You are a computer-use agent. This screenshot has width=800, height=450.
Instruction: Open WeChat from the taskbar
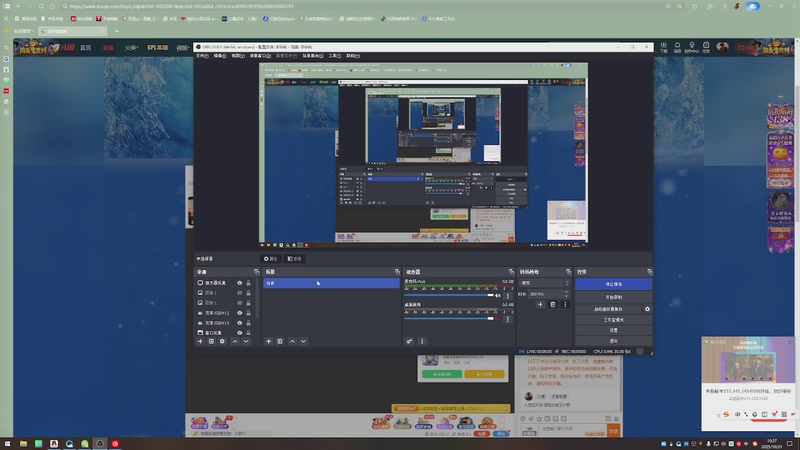pyautogui.click(x=85, y=444)
